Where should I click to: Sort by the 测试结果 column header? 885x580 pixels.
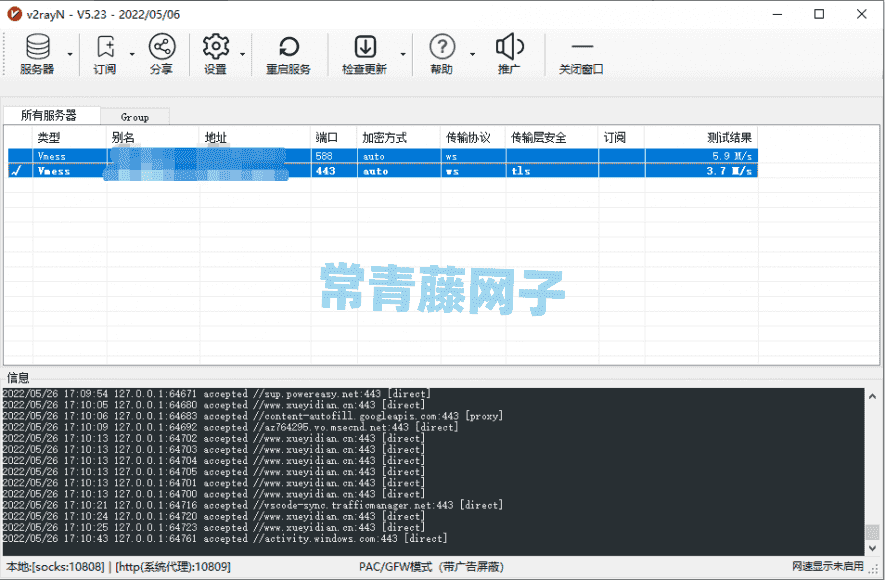tap(702, 137)
